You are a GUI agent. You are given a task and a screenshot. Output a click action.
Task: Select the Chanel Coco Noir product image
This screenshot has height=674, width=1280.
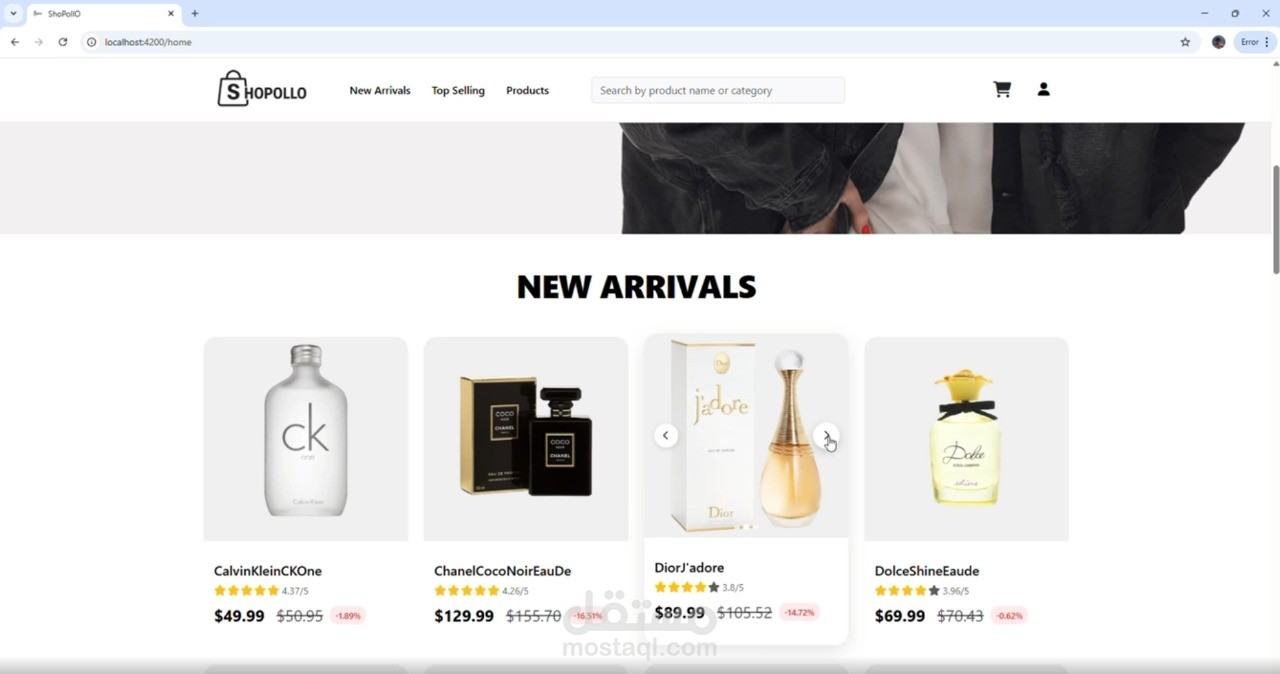(x=526, y=439)
